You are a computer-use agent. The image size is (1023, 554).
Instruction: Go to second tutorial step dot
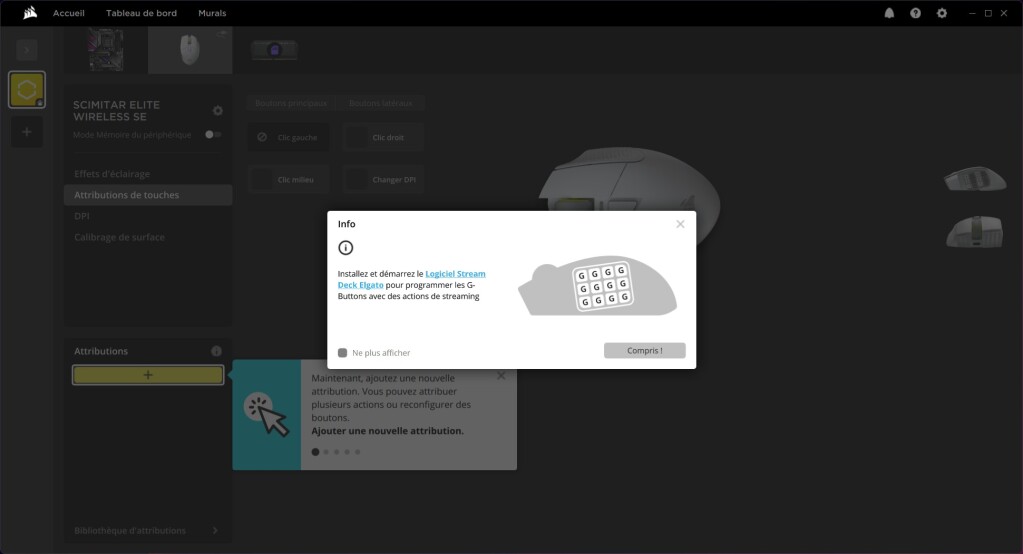(326, 452)
